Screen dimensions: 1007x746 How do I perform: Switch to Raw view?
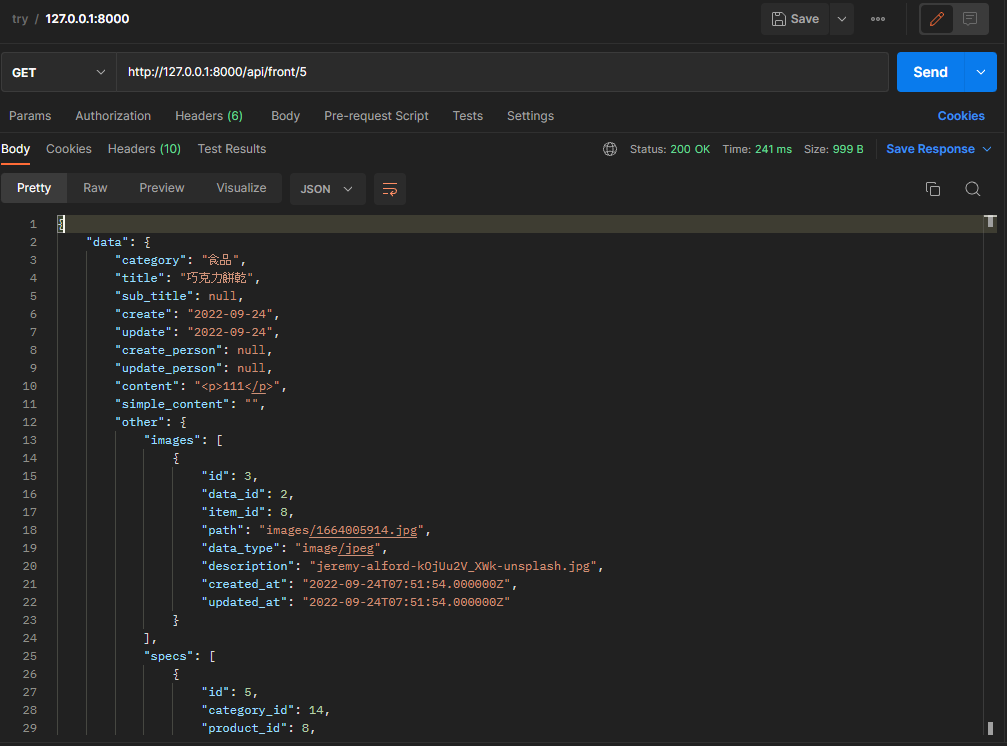coord(95,188)
